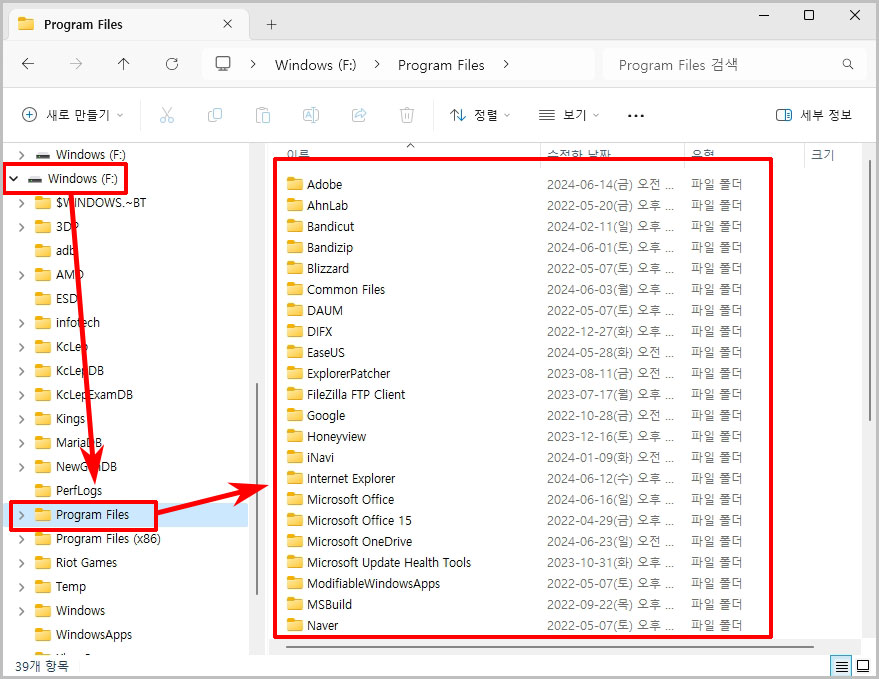Refresh the current folder view
Screen dimensions: 879x679
[x=172, y=64]
